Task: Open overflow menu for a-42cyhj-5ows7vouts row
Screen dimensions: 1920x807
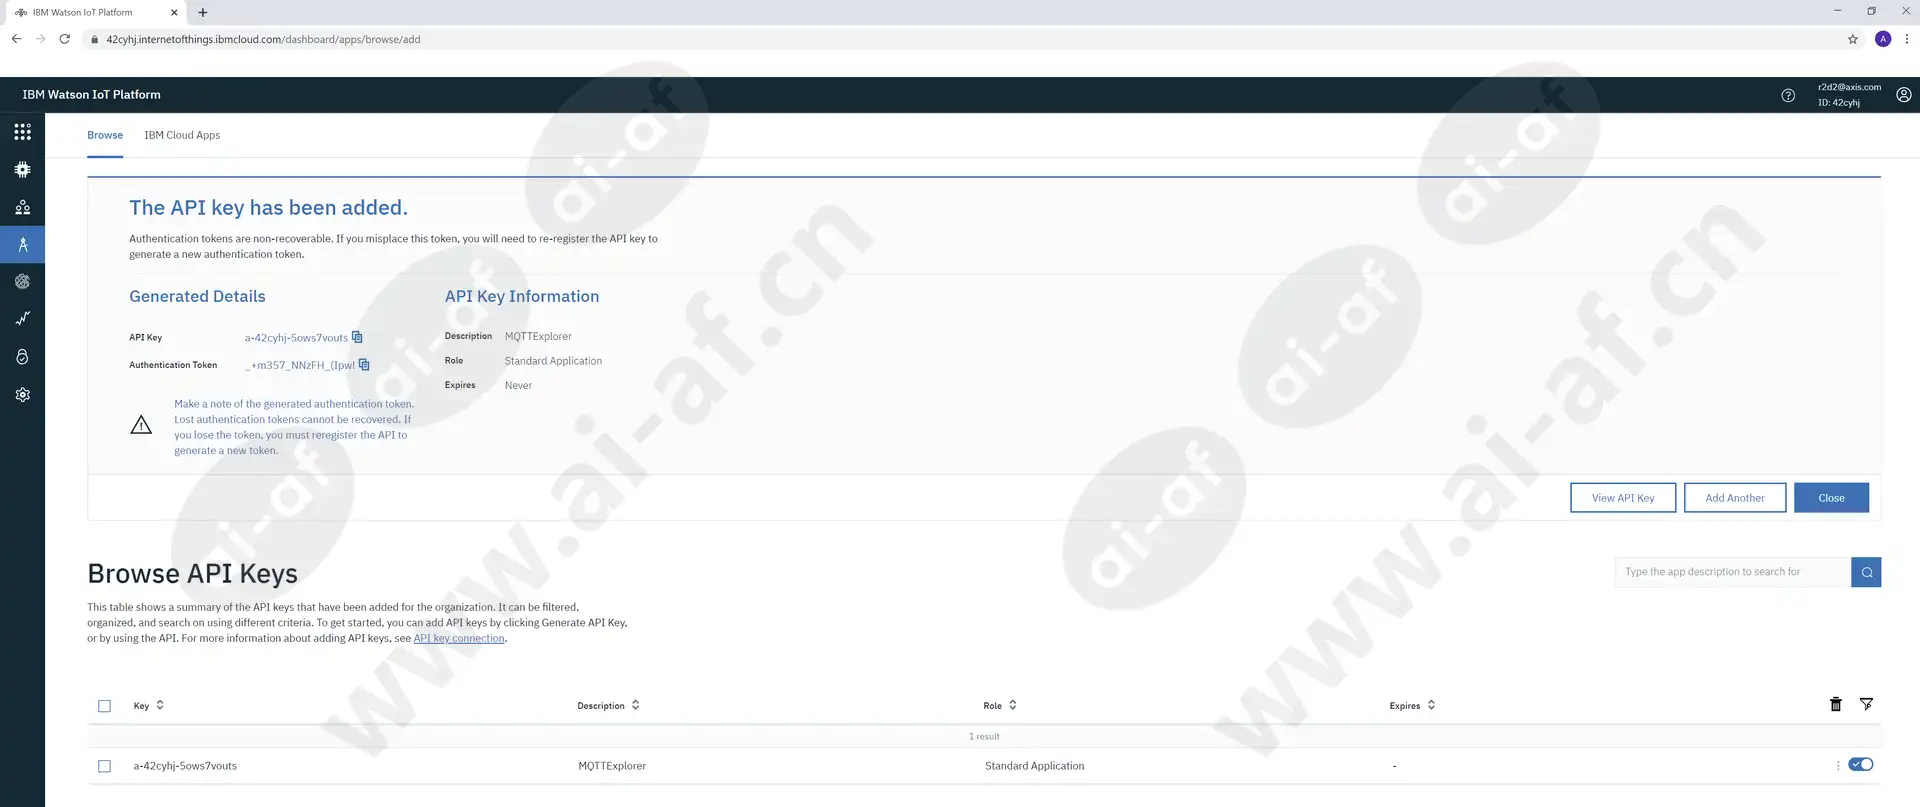Action: pos(1837,765)
